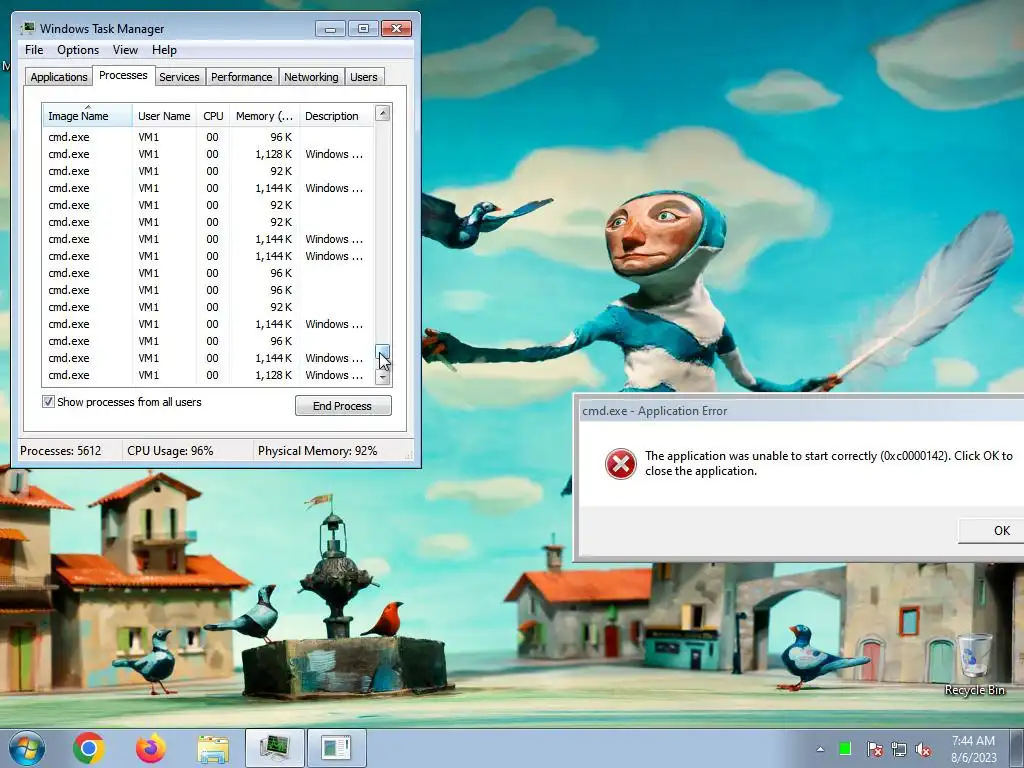Show hidden tray icons arrow

[x=820, y=749]
